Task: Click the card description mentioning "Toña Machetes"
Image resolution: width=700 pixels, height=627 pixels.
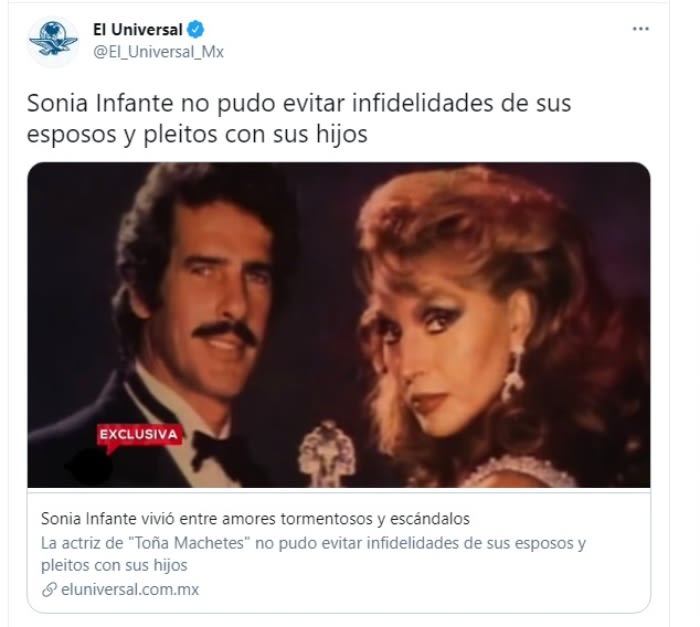Action: pos(313,554)
